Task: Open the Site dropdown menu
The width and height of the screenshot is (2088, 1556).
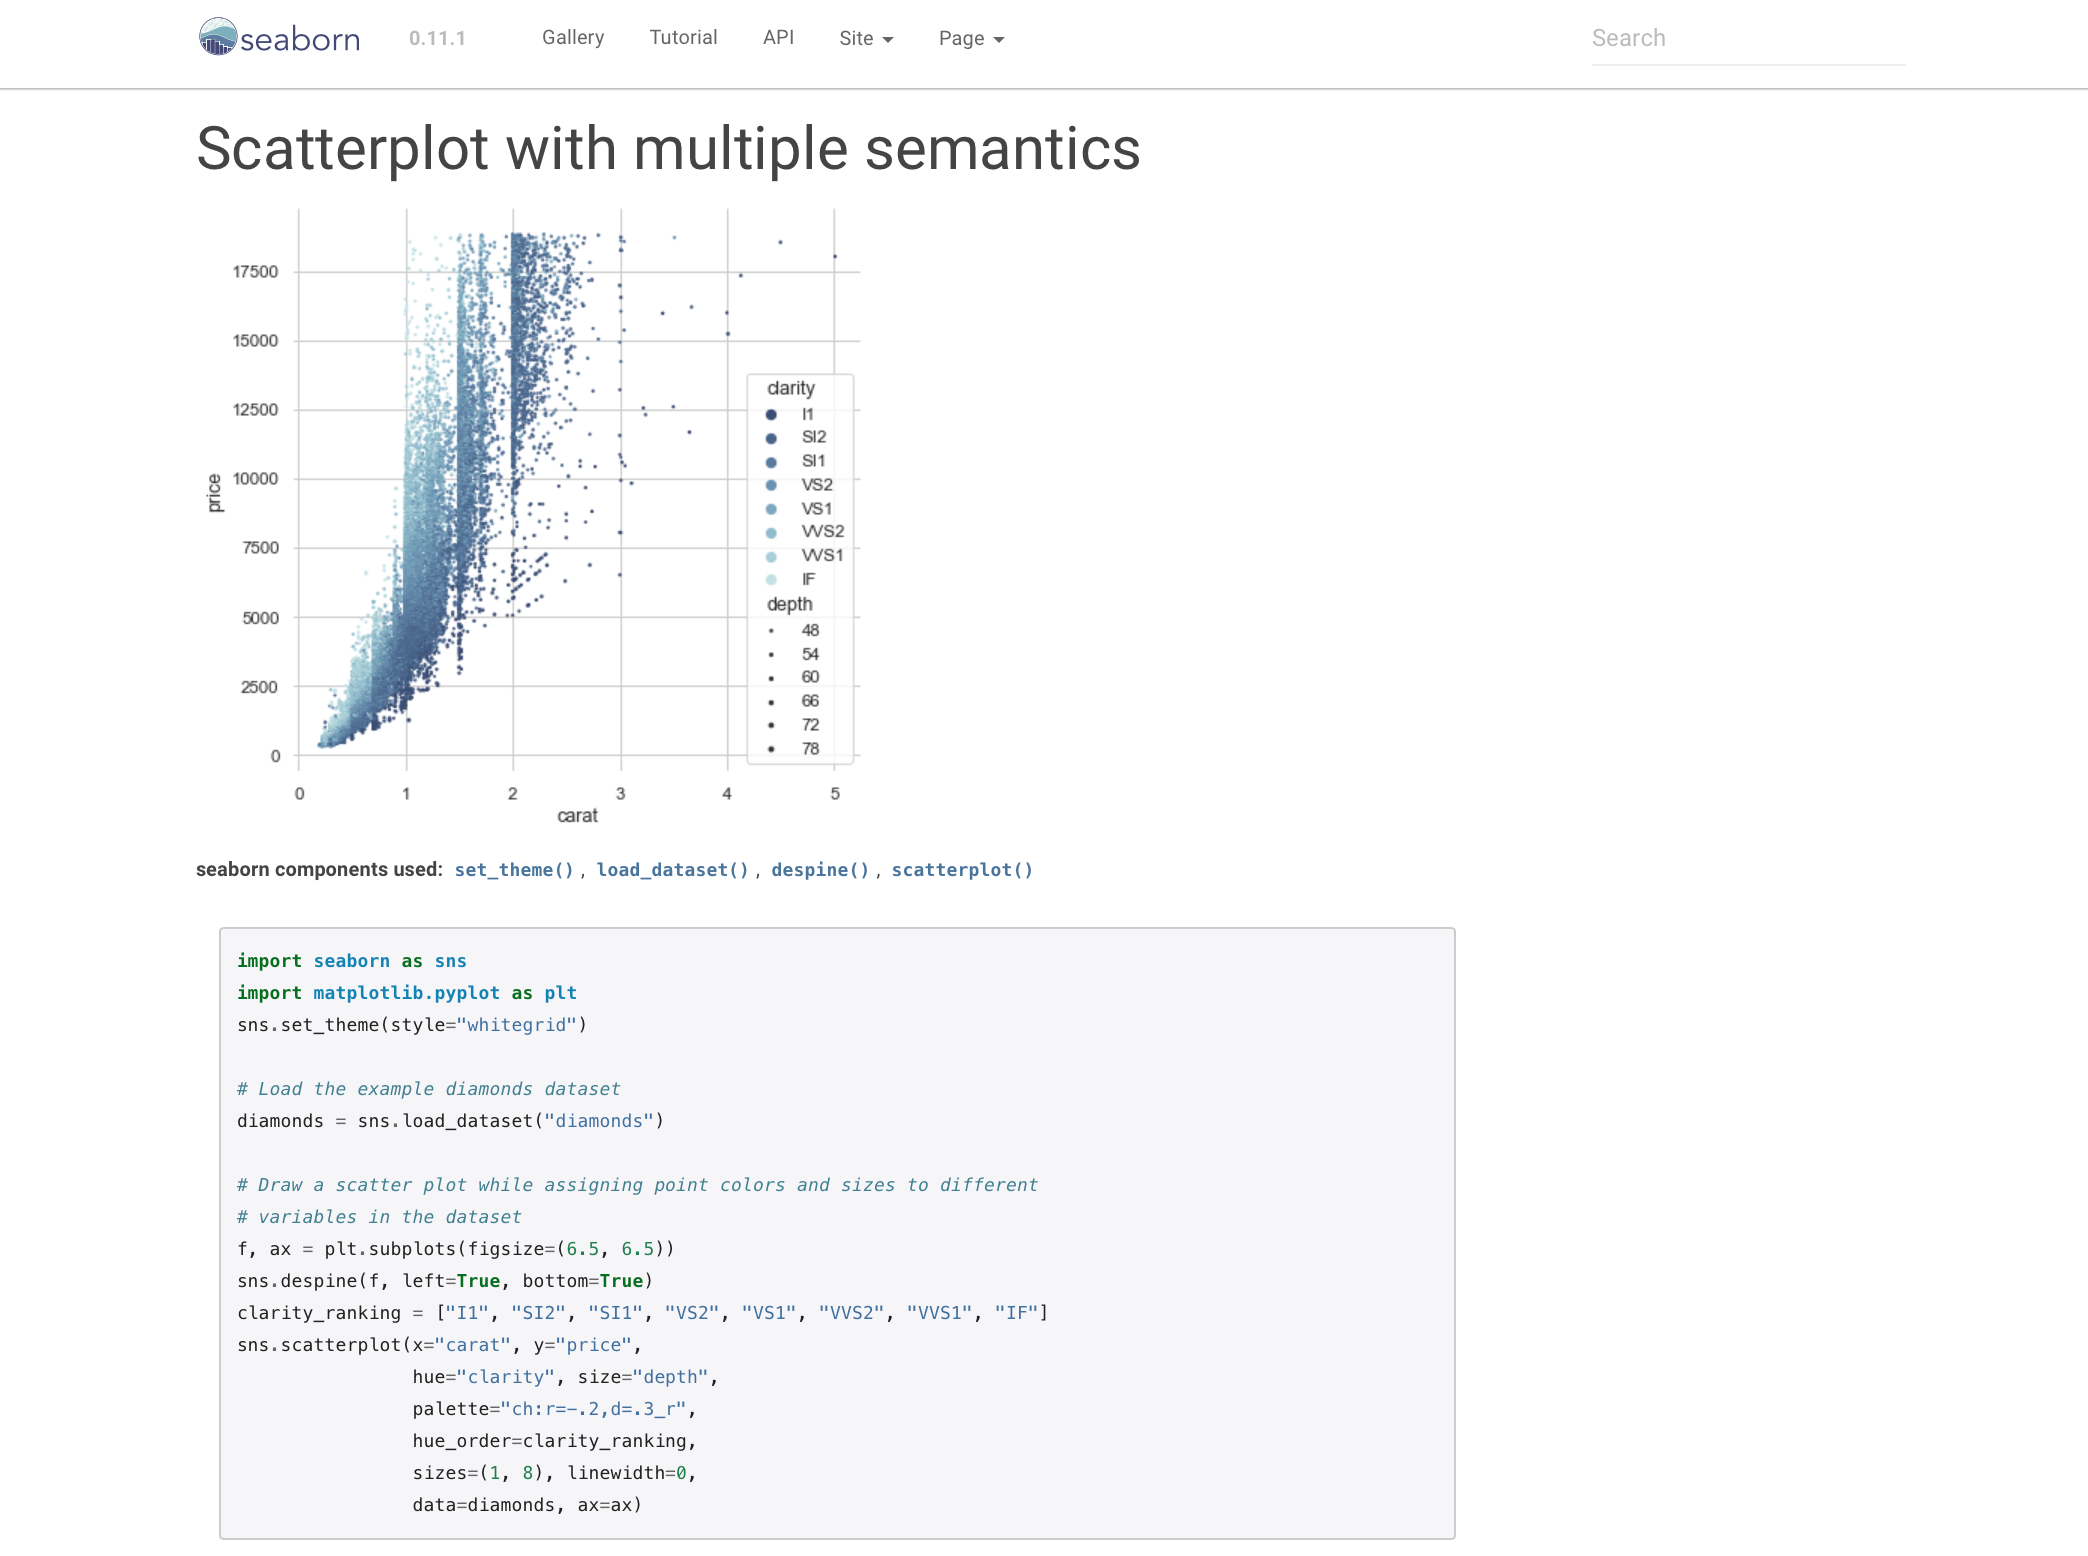Action: (x=865, y=38)
